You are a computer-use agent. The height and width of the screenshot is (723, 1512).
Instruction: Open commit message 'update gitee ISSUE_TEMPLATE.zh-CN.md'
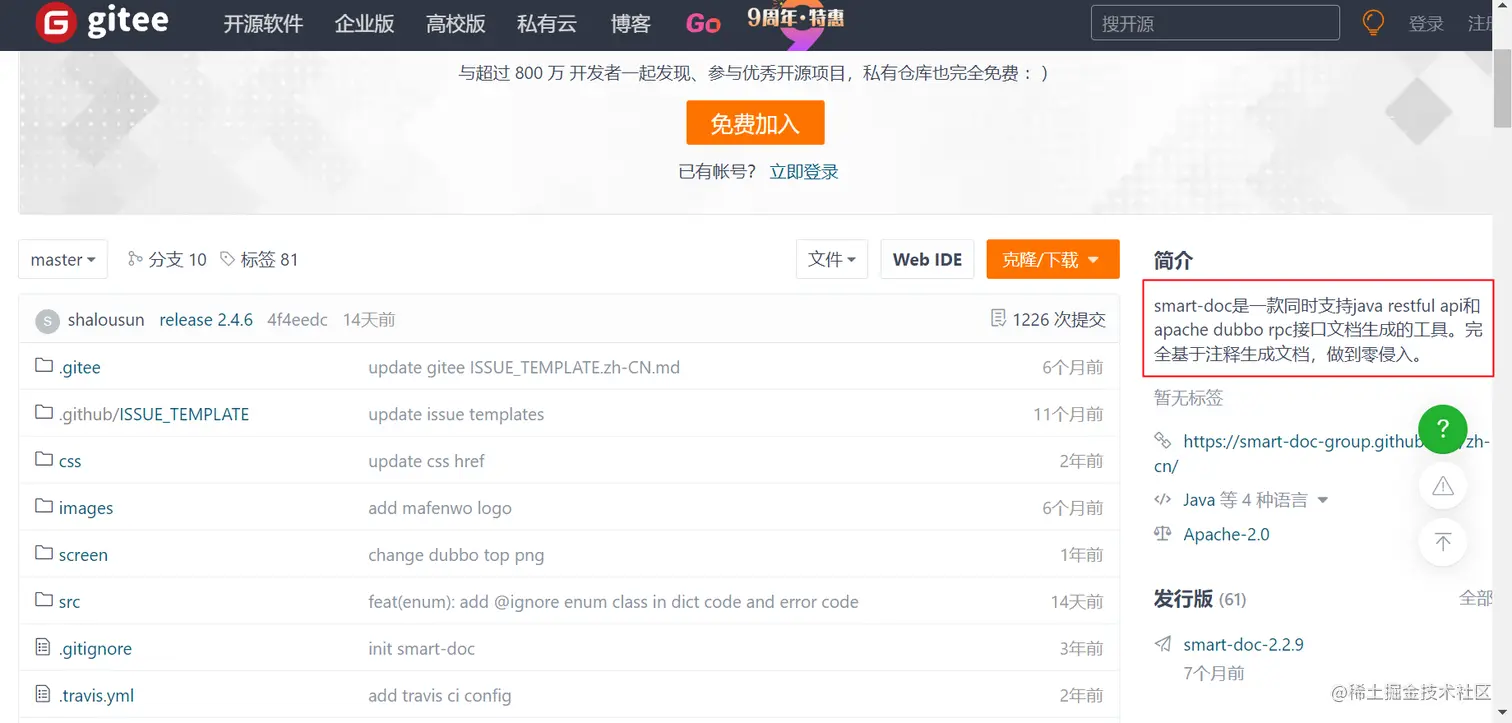(x=524, y=367)
